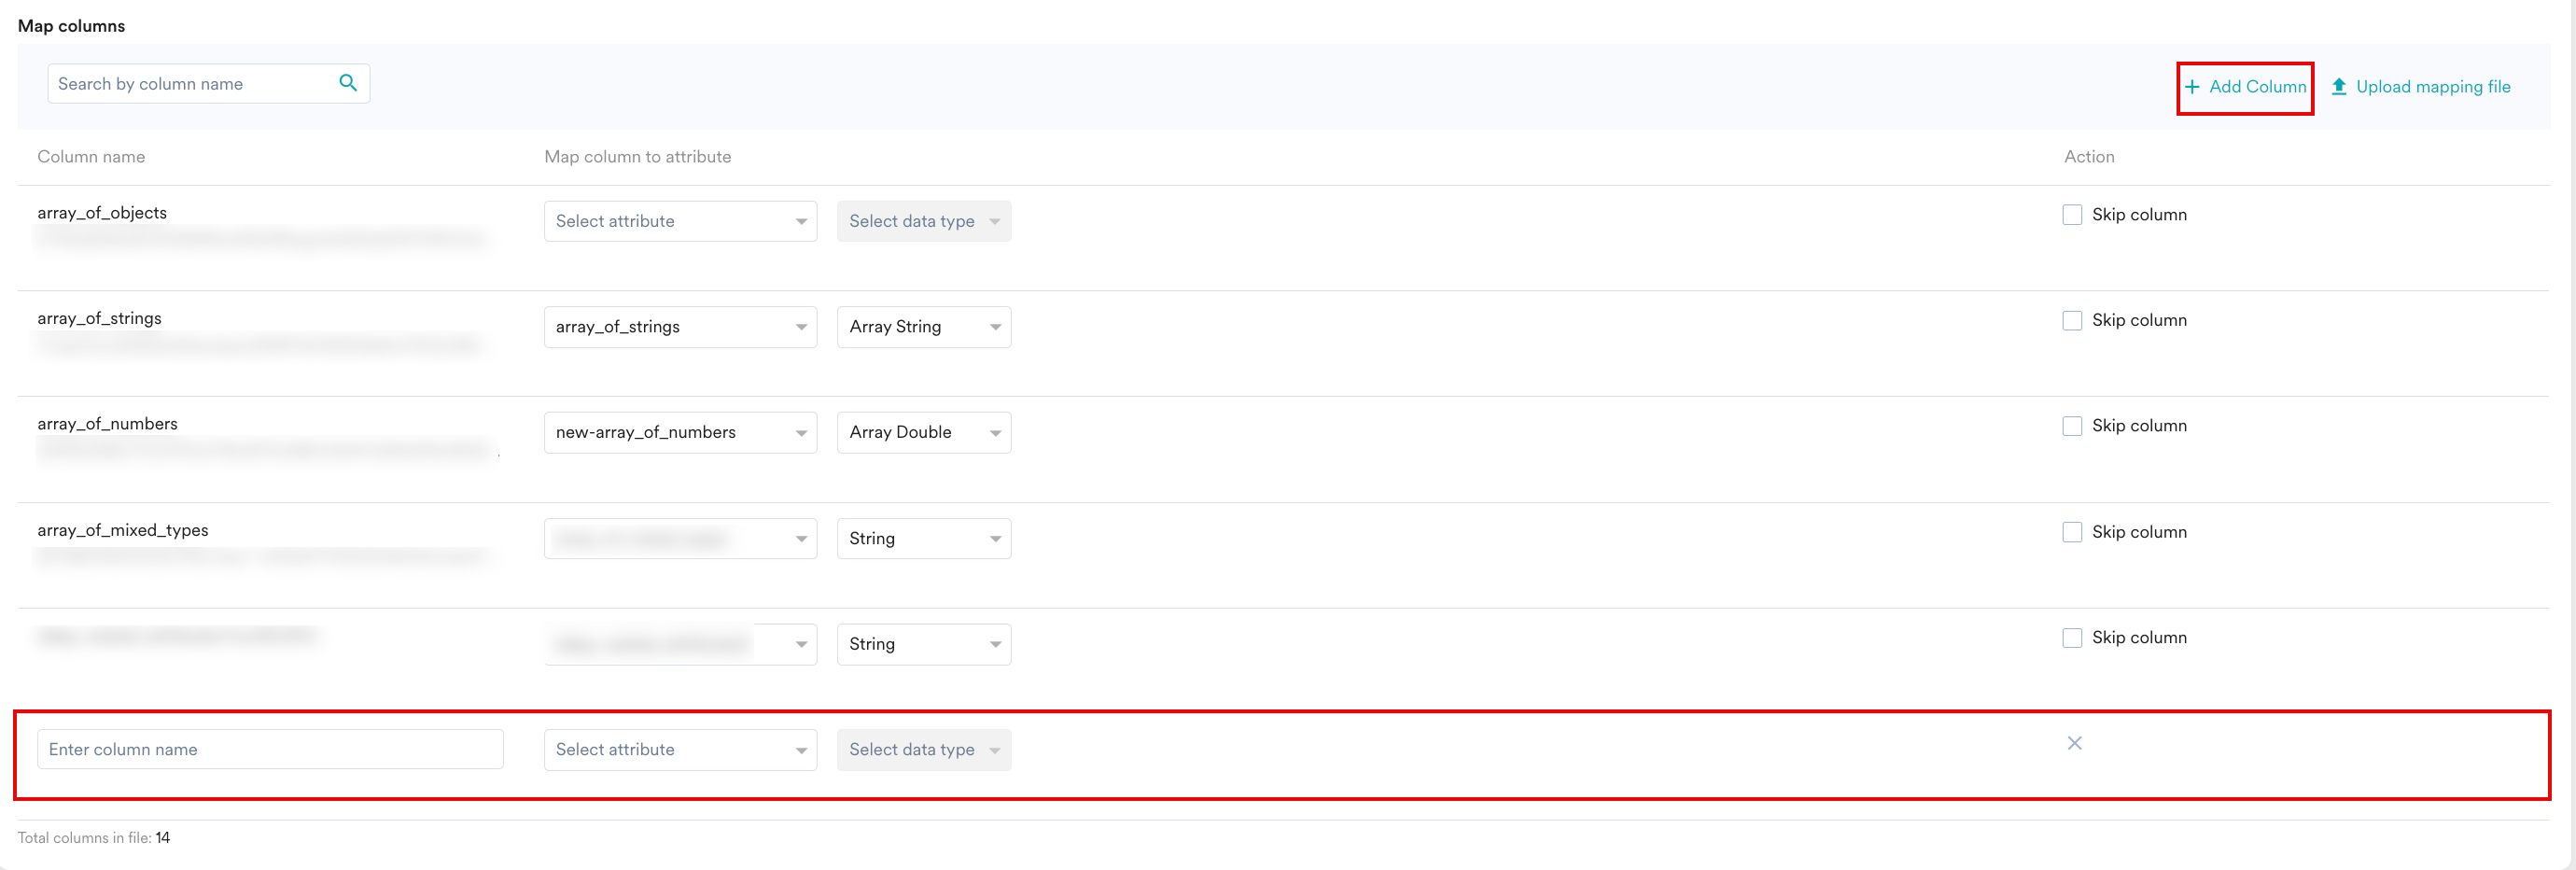Click the plus icon beside Add Column
Viewport: 2576px width, 870px height.
(x=2191, y=87)
